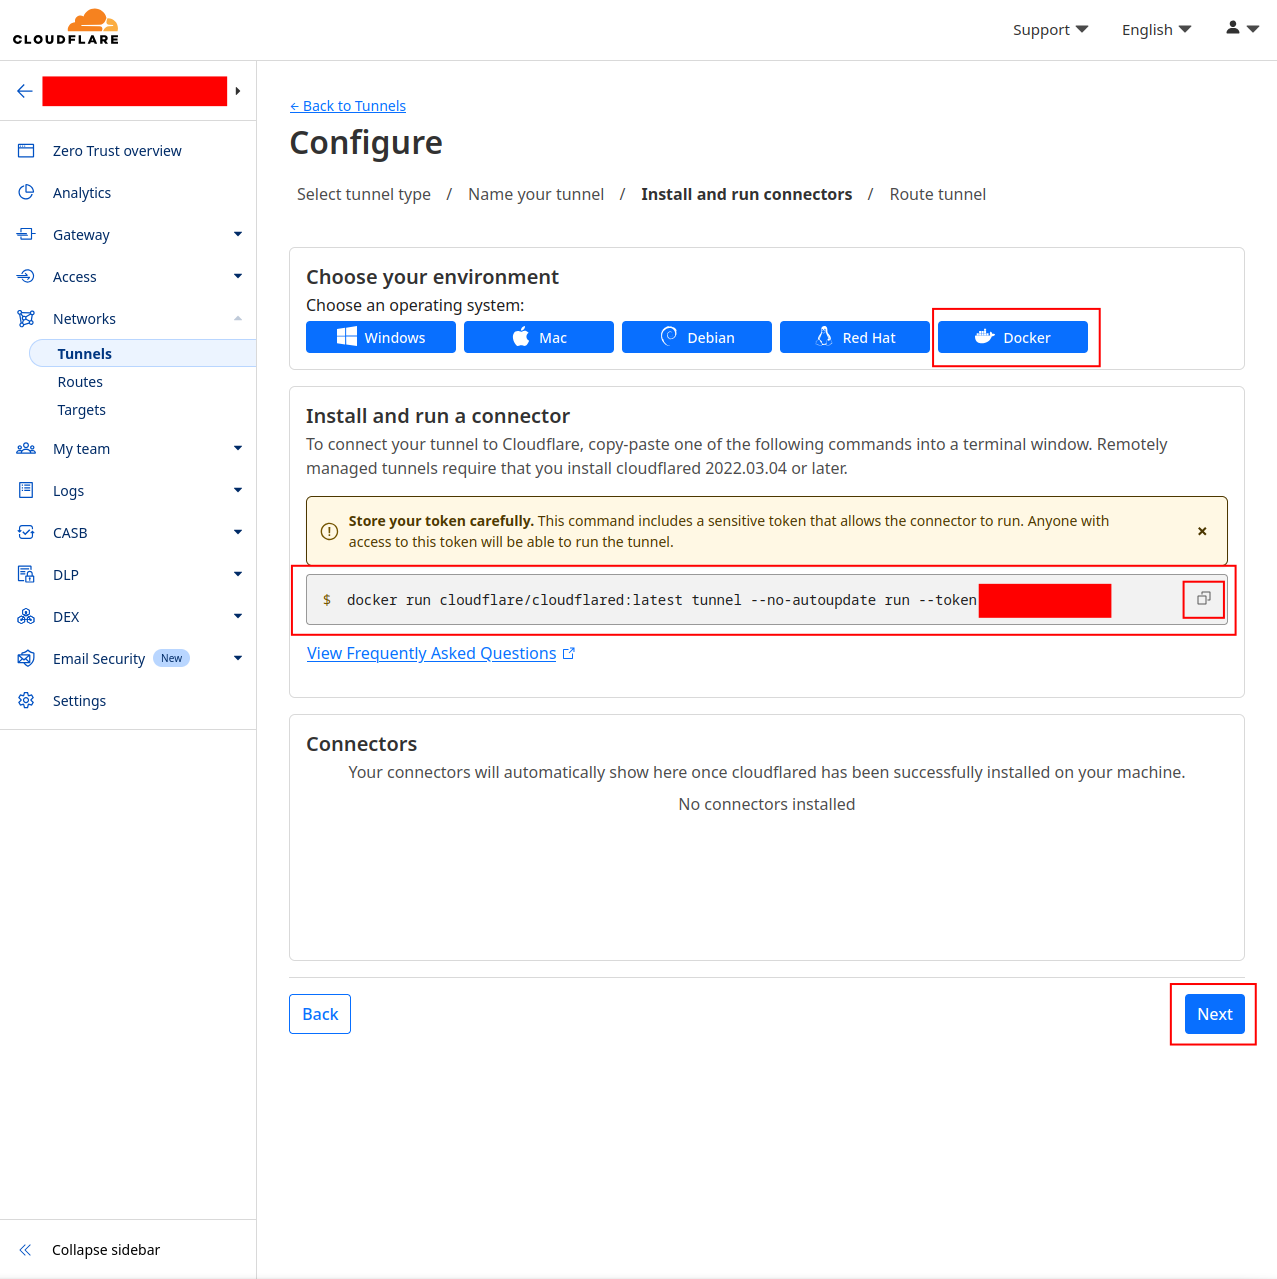Image resolution: width=1277 pixels, height=1279 pixels.
Task: Open Tunnels in the Networks submenu
Action: point(143,353)
